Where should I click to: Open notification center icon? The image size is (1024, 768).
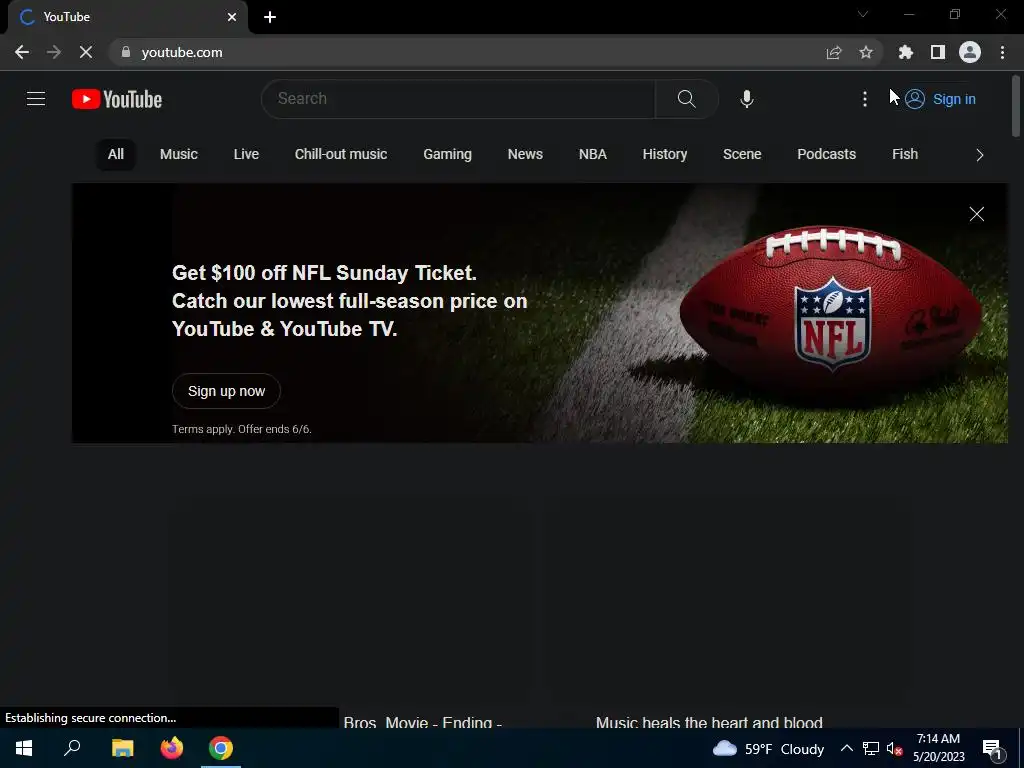(992, 748)
